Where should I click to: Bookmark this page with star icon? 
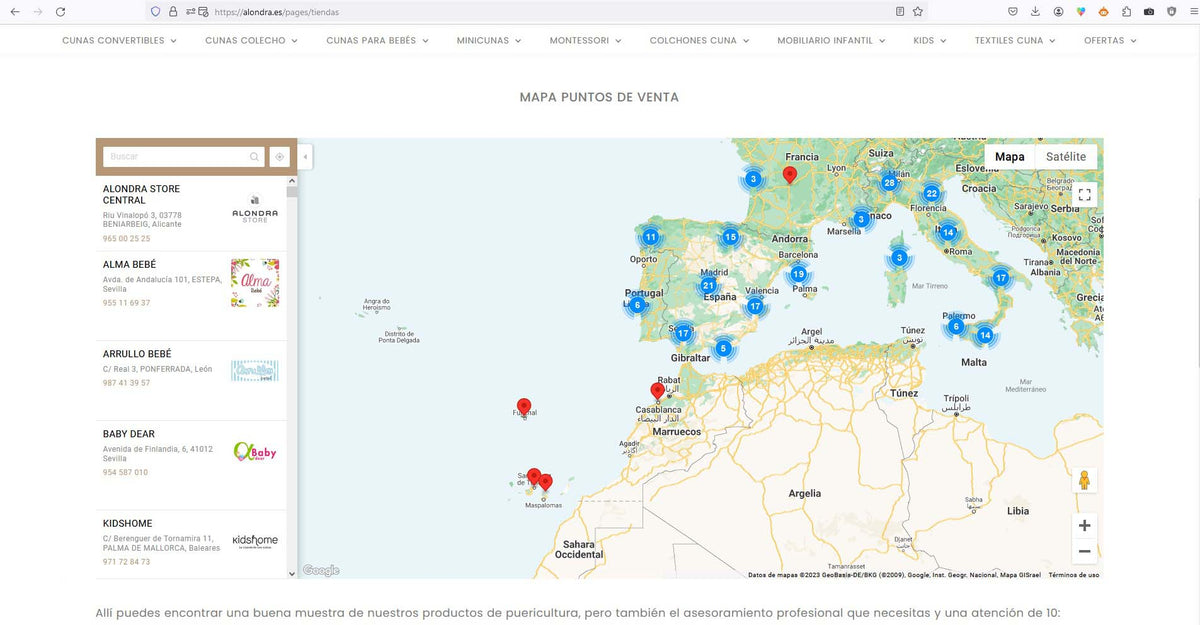[917, 11]
